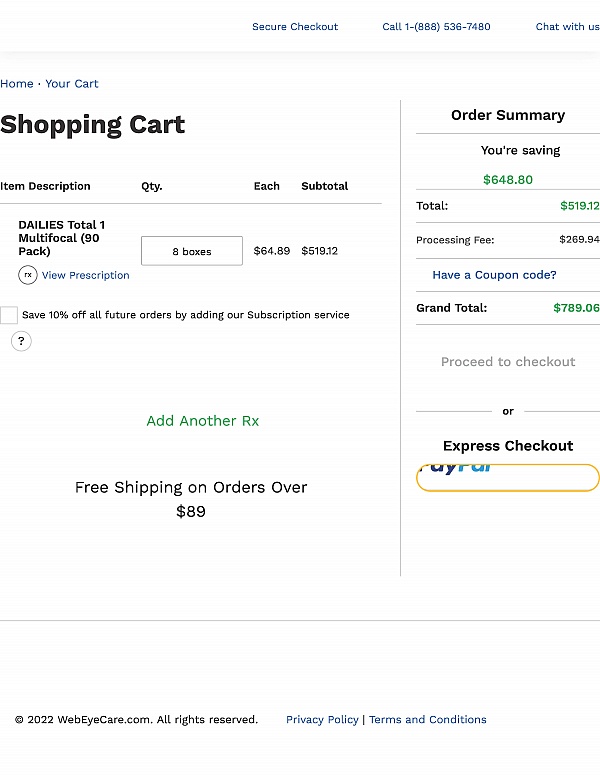Viewport: 600px width, 776px height.
Task: Click the Add Another Rx link
Action: coord(202,421)
